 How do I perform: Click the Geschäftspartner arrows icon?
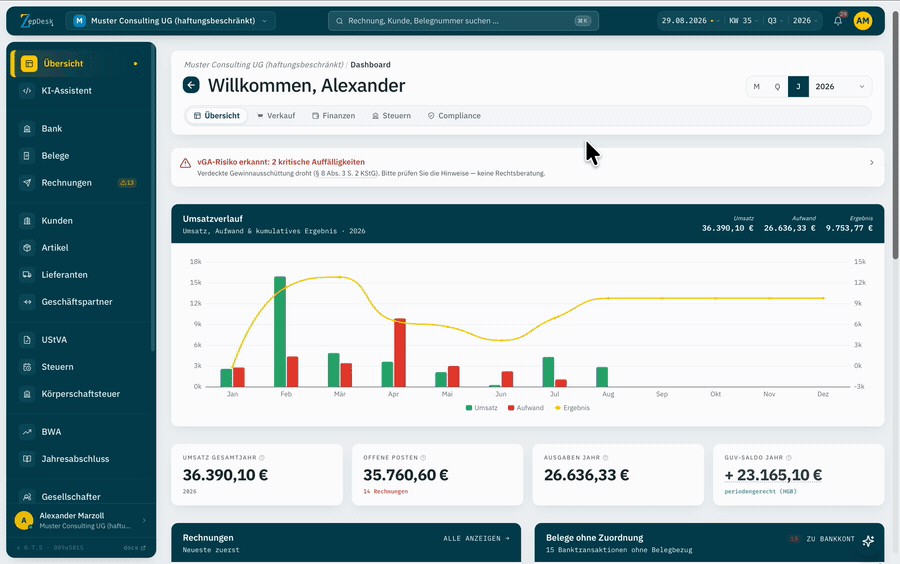[x=27, y=301]
